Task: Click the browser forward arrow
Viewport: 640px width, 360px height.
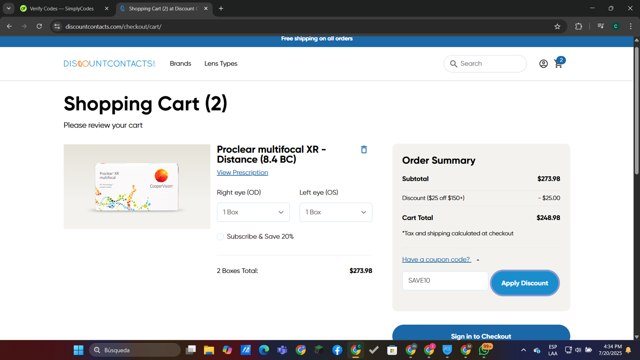Action: (24, 27)
